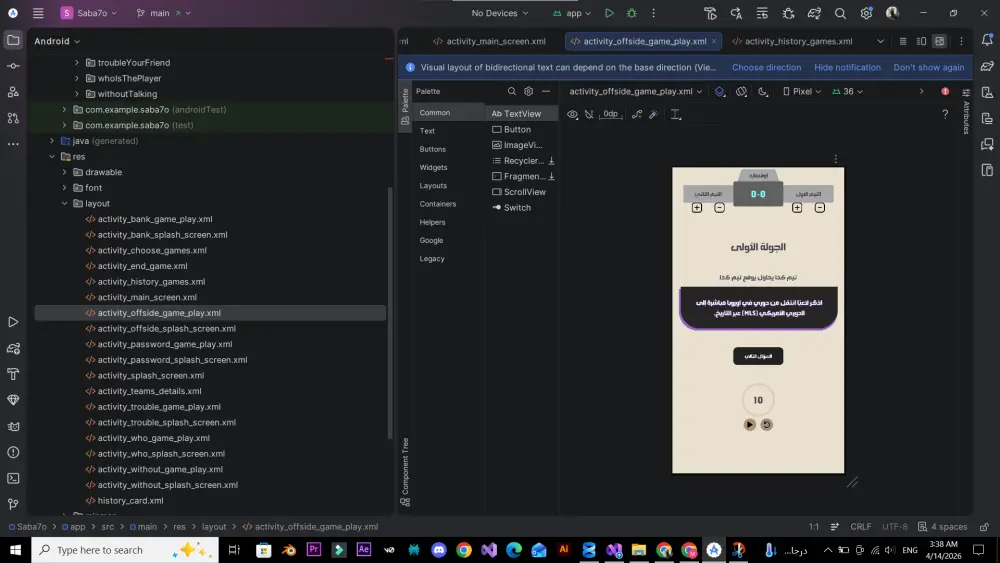The width and height of the screenshot is (1000, 563).
Task: Open Saba7o project dropdown
Action: [x=89, y=13]
